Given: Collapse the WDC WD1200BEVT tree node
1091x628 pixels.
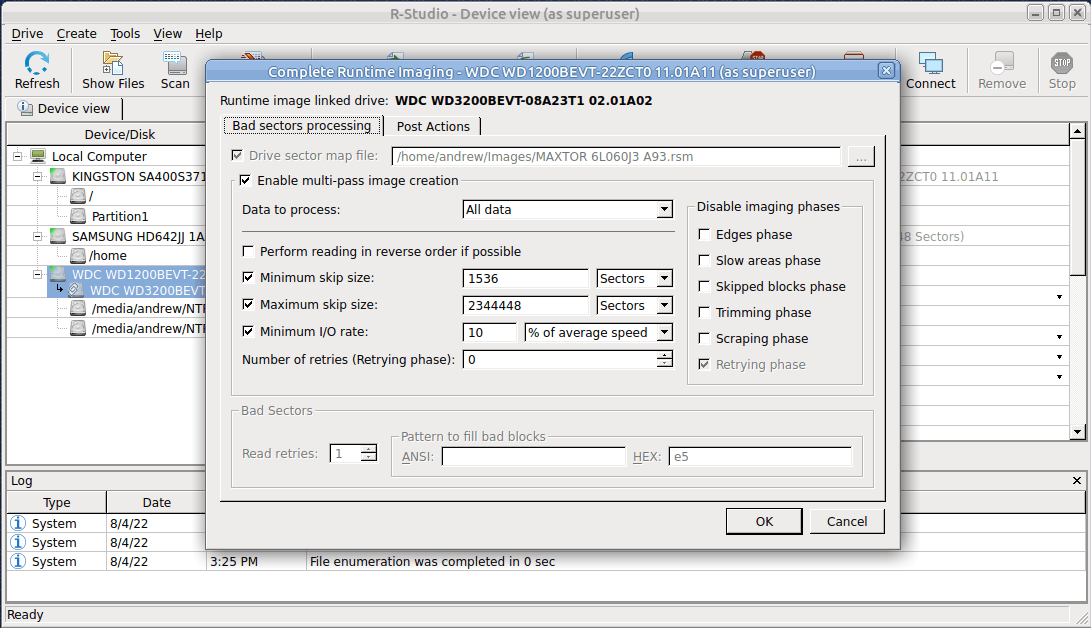Looking at the screenshot, I should coord(38,274).
